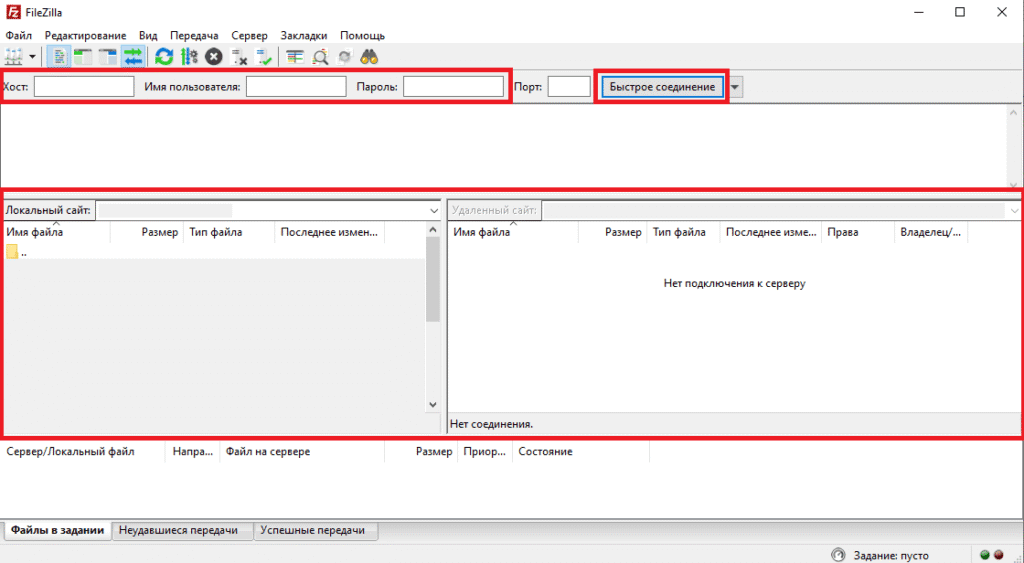Viewport: 1024px width, 563px height.
Task: Toggle synchronized browsing icon
Action: pyautogui.click(x=345, y=57)
